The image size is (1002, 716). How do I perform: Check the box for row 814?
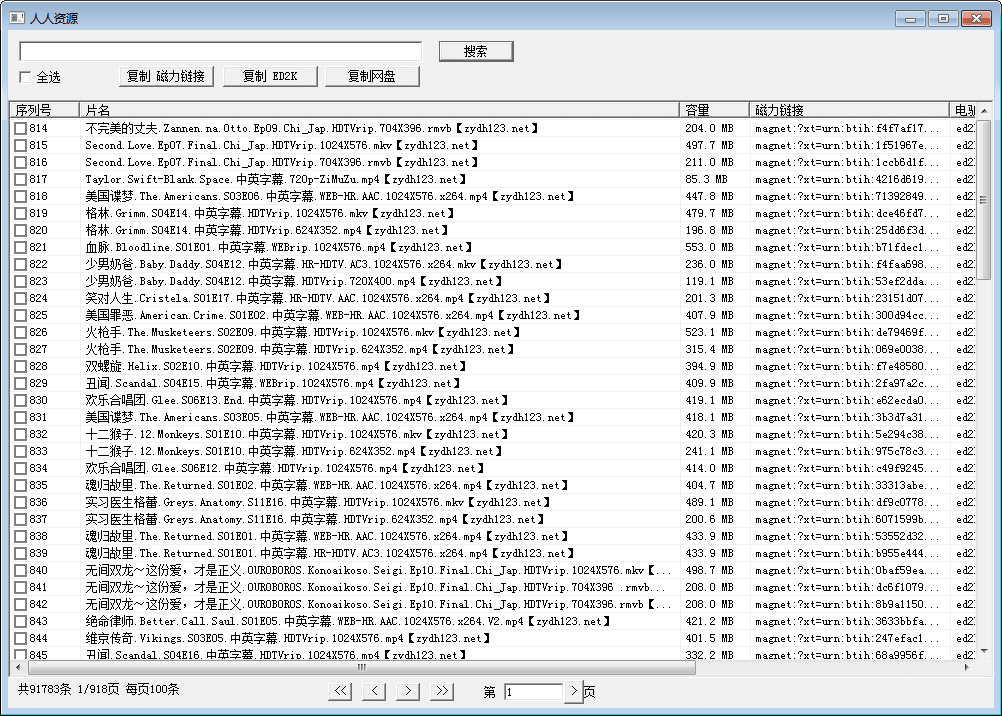20,129
